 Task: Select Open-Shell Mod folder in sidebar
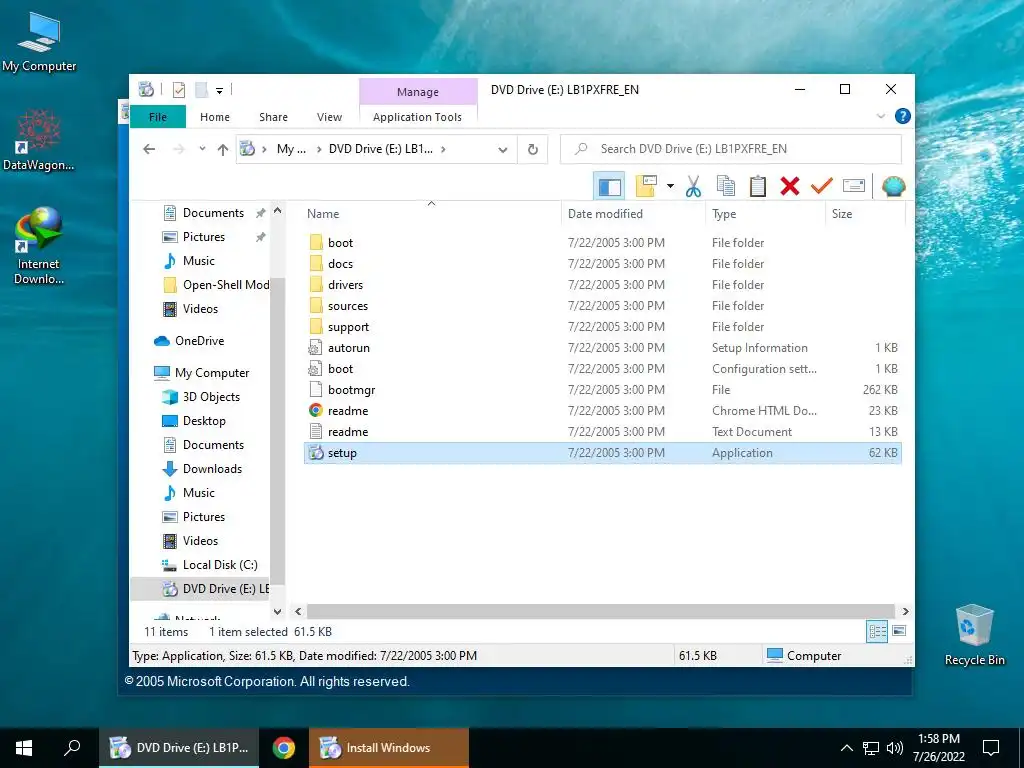[226, 285]
